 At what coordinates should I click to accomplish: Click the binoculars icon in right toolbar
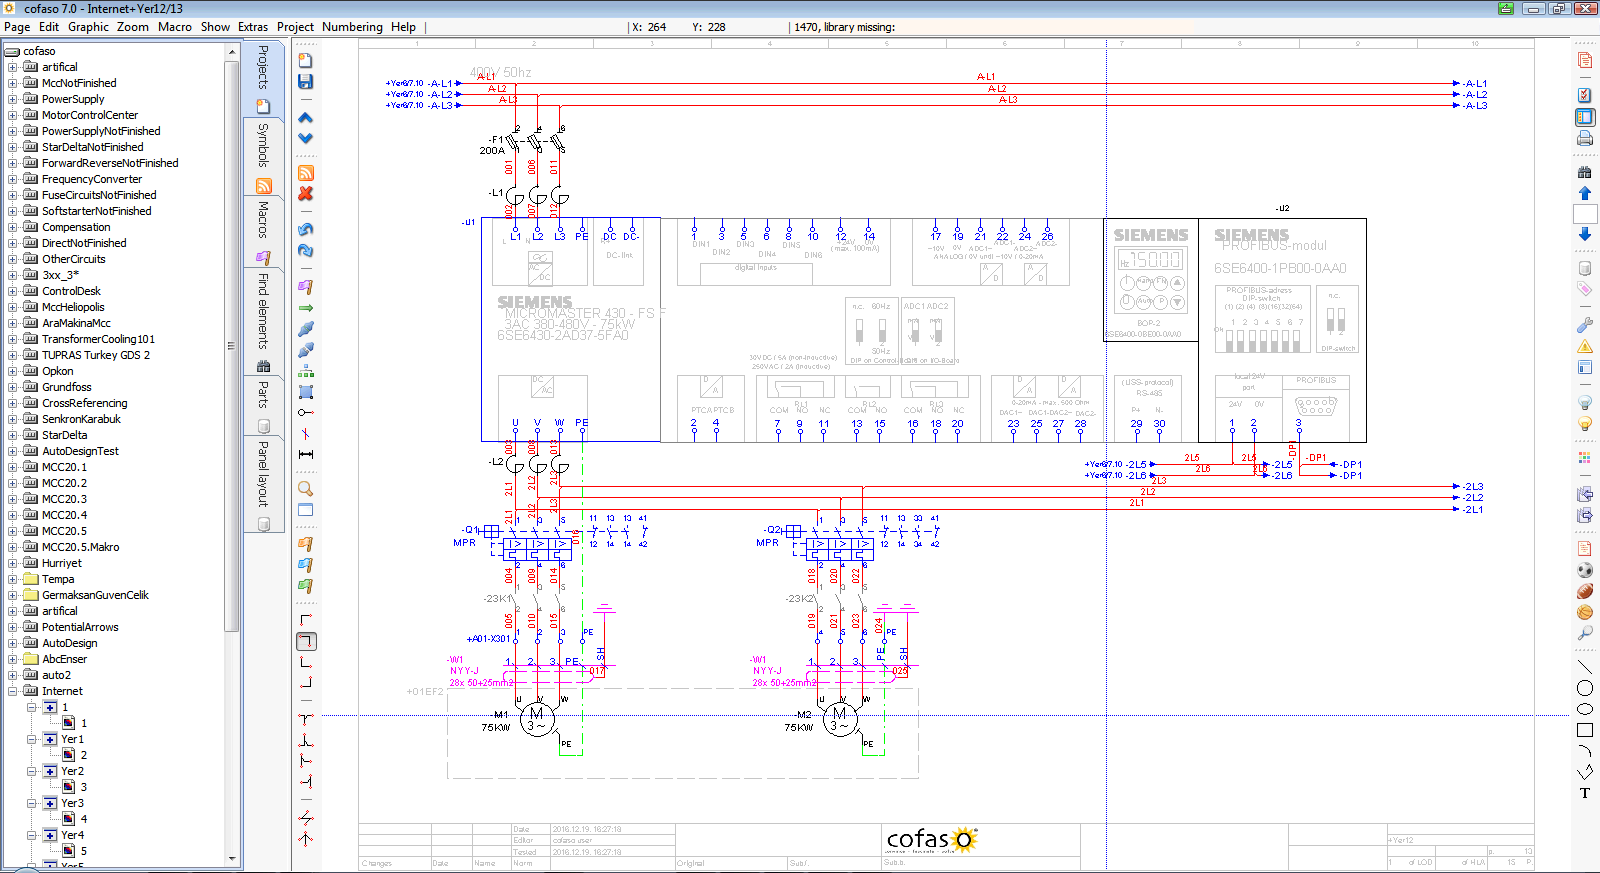[1585, 172]
